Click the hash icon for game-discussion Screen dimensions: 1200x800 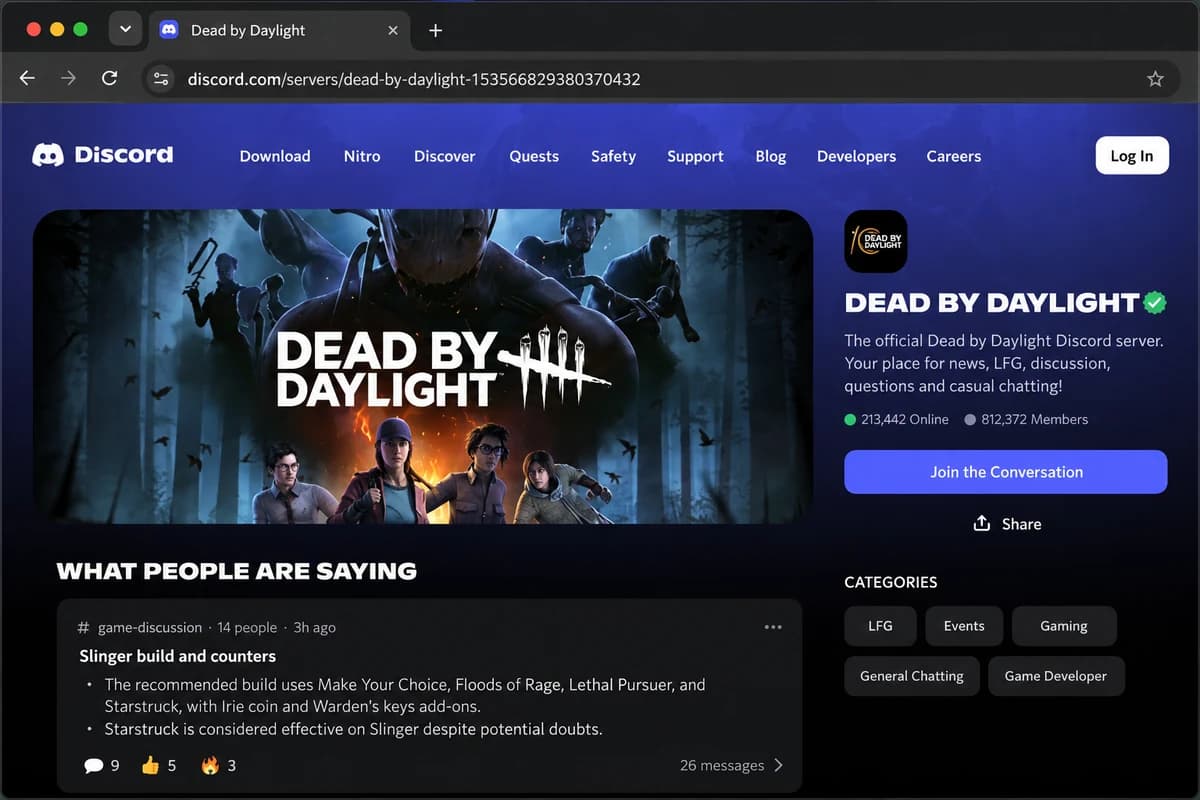pyautogui.click(x=84, y=627)
